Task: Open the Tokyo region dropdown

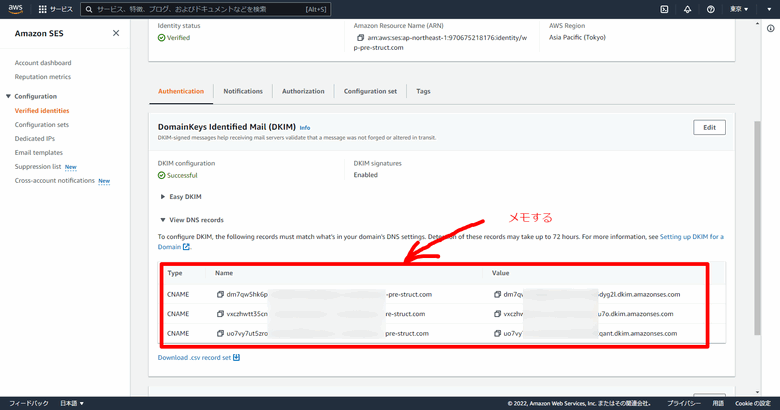Action: tap(739, 9)
